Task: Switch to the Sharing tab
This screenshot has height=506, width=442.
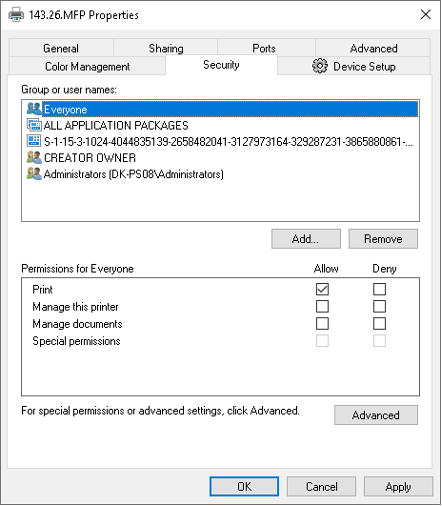Action: [x=166, y=48]
